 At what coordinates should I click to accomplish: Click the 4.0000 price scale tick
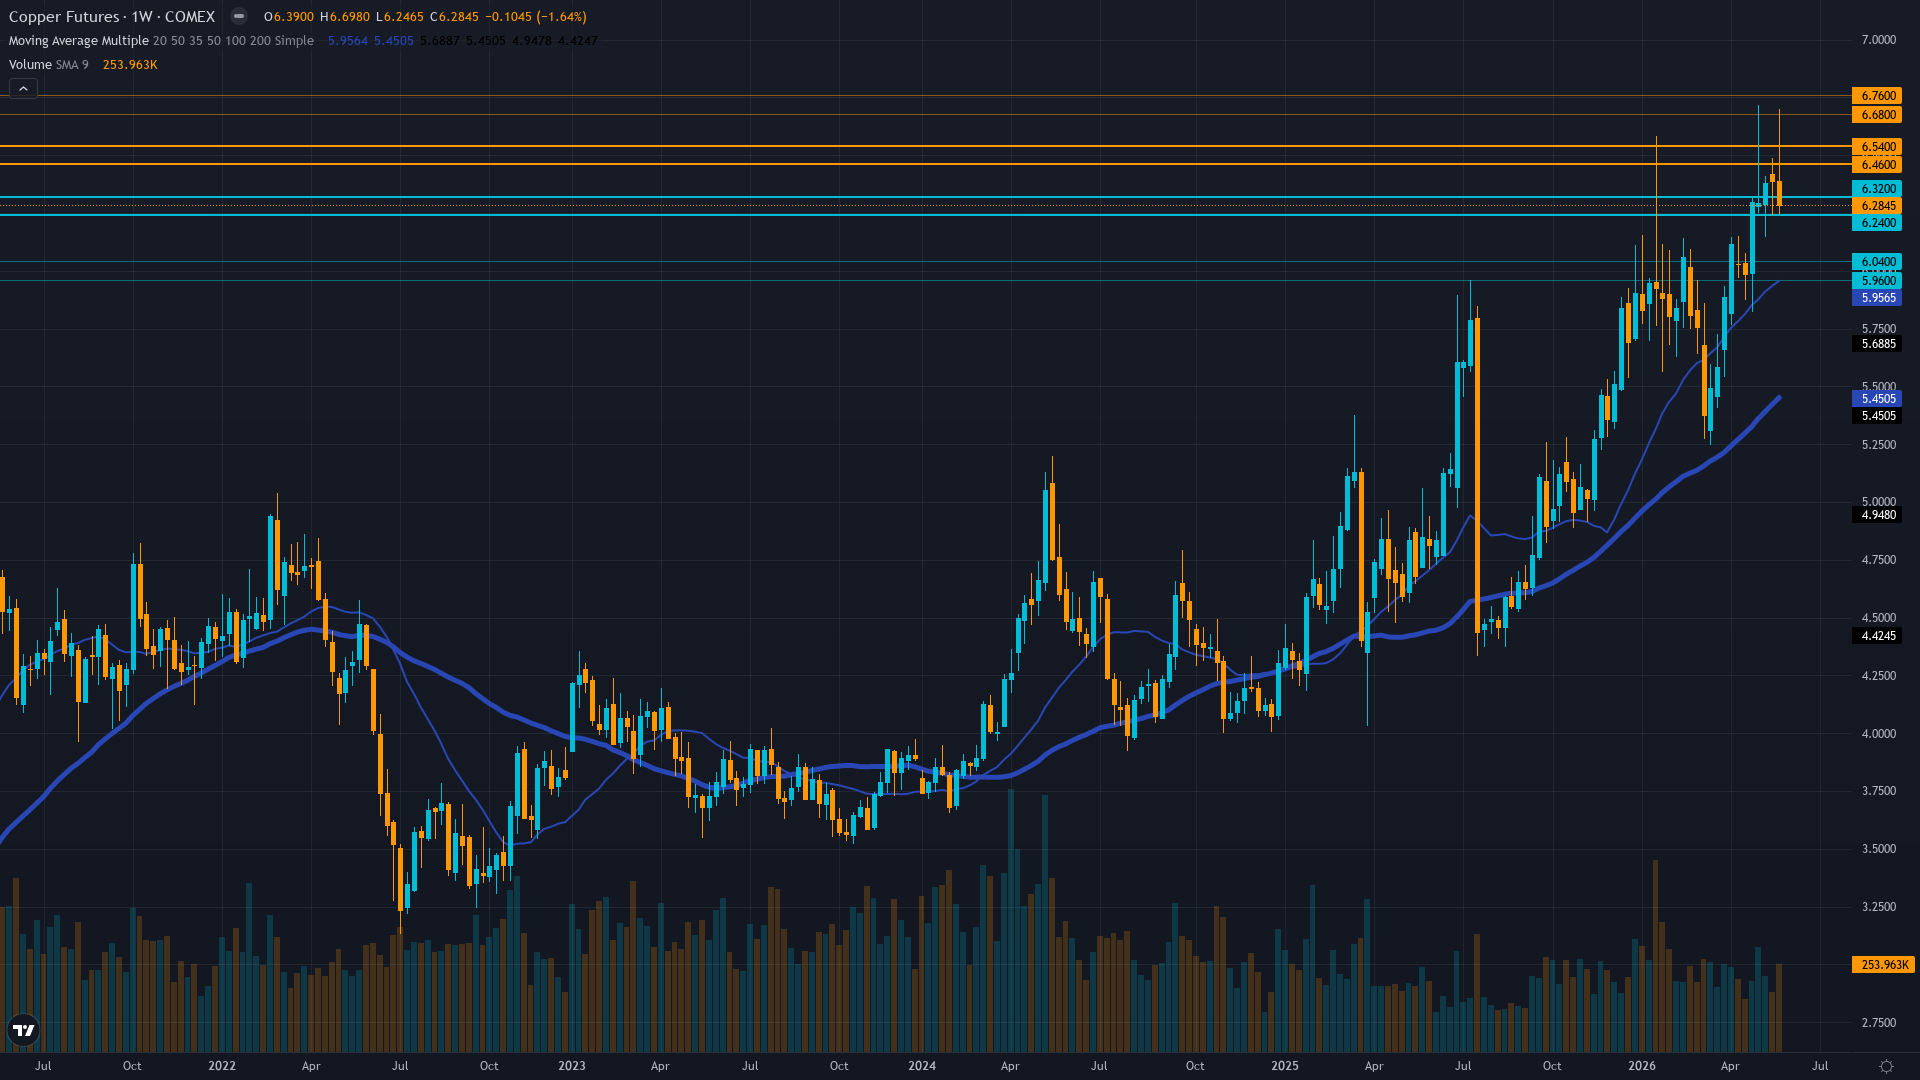1878,734
